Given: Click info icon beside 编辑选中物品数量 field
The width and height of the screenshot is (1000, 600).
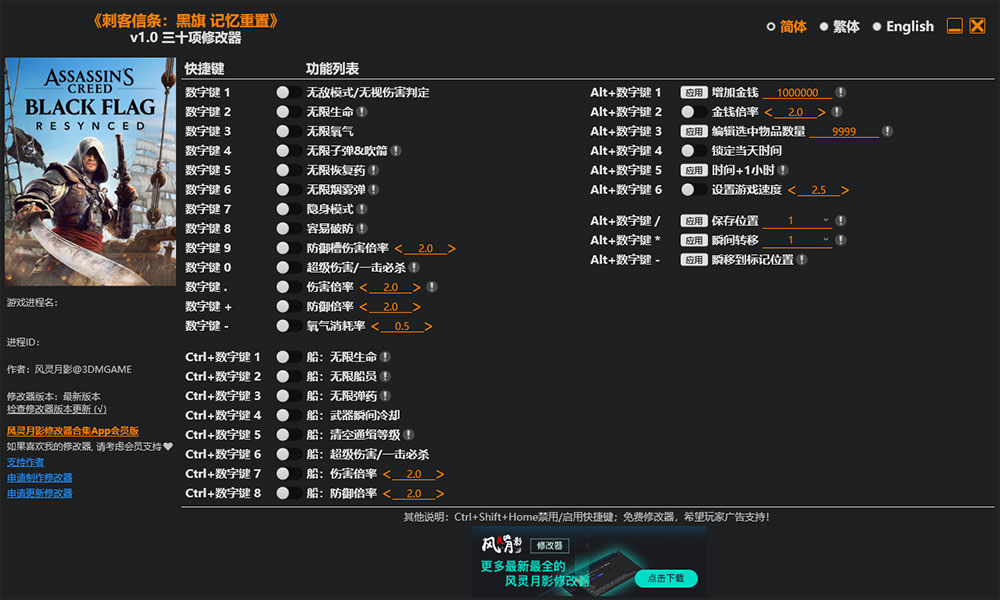Looking at the screenshot, I should [887, 131].
